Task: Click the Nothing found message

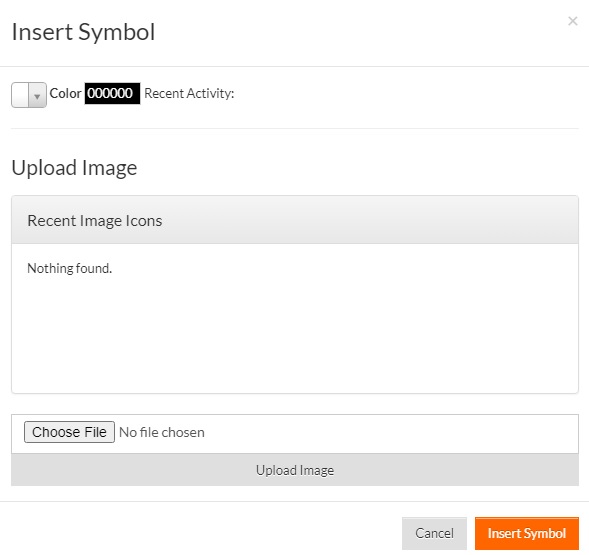Action: point(69,268)
